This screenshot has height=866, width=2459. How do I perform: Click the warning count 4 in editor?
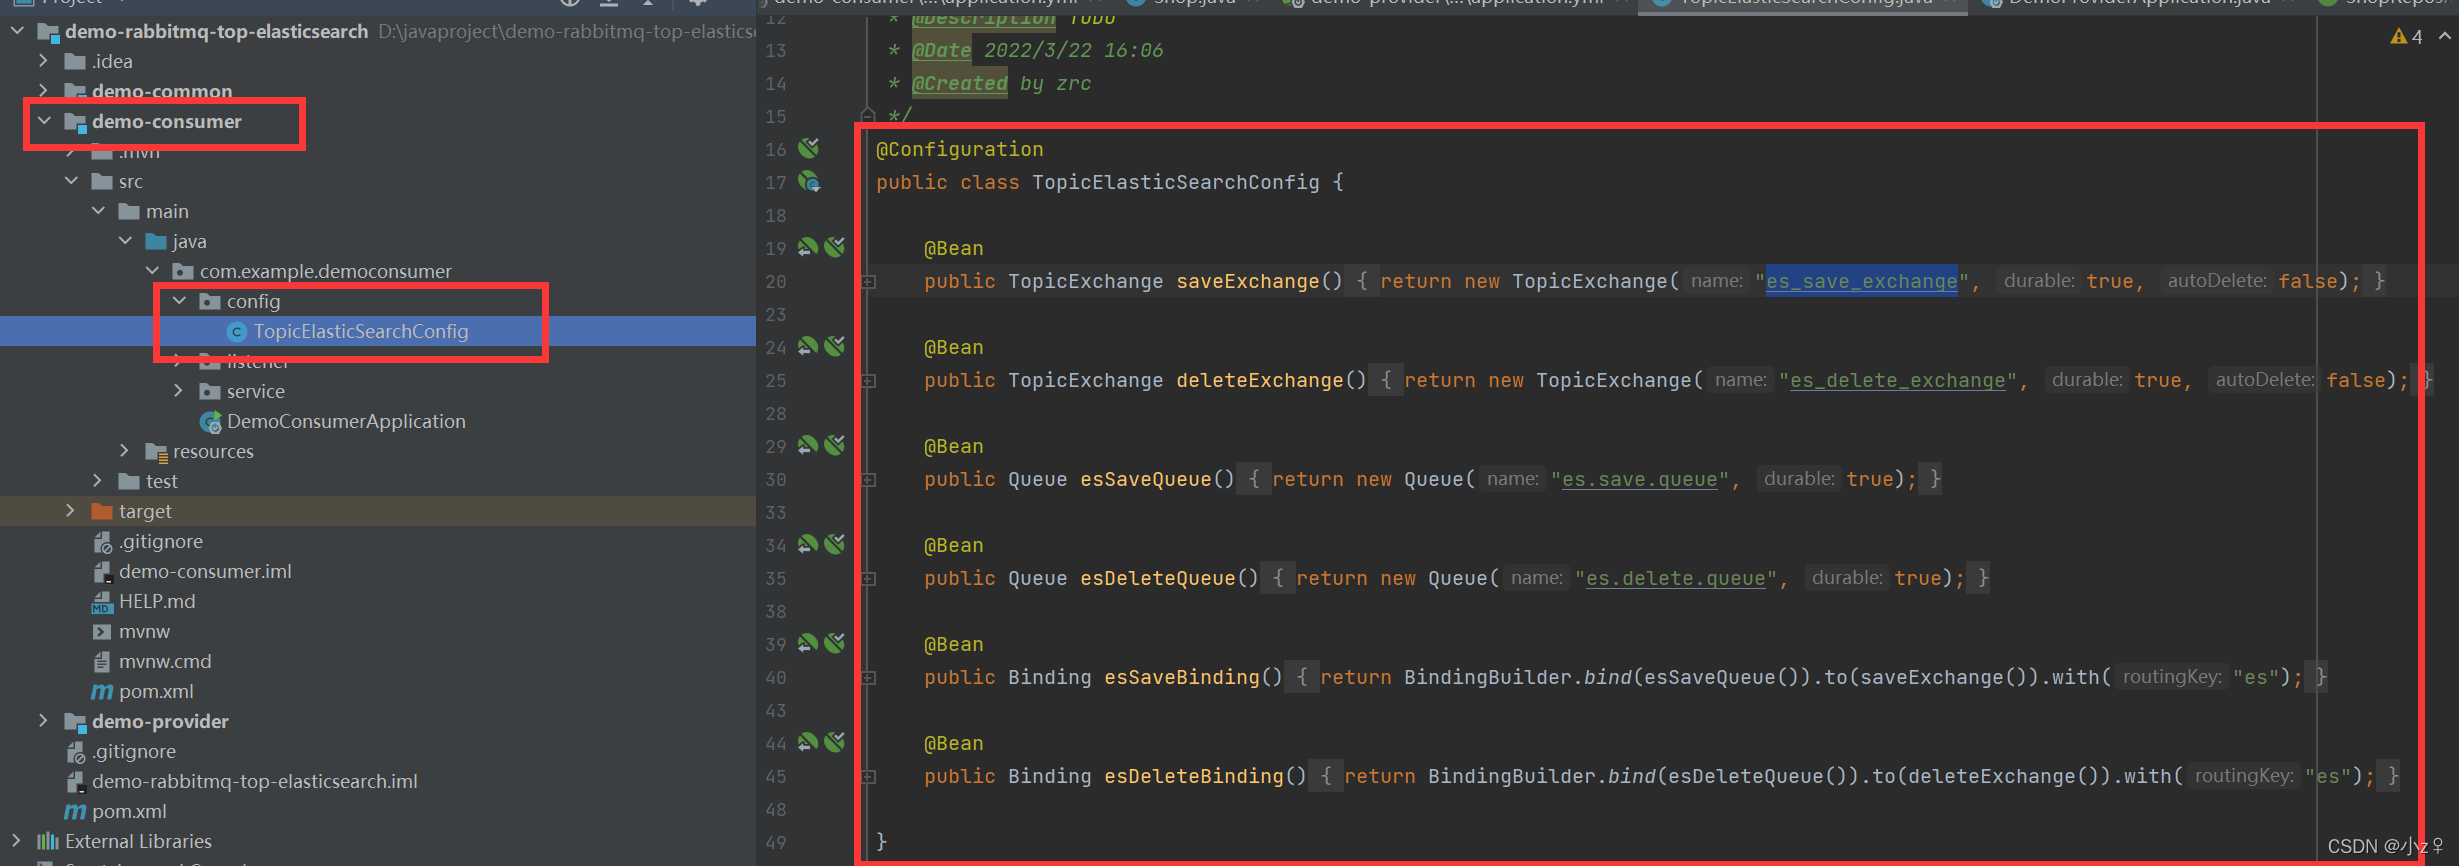coord(2417,37)
